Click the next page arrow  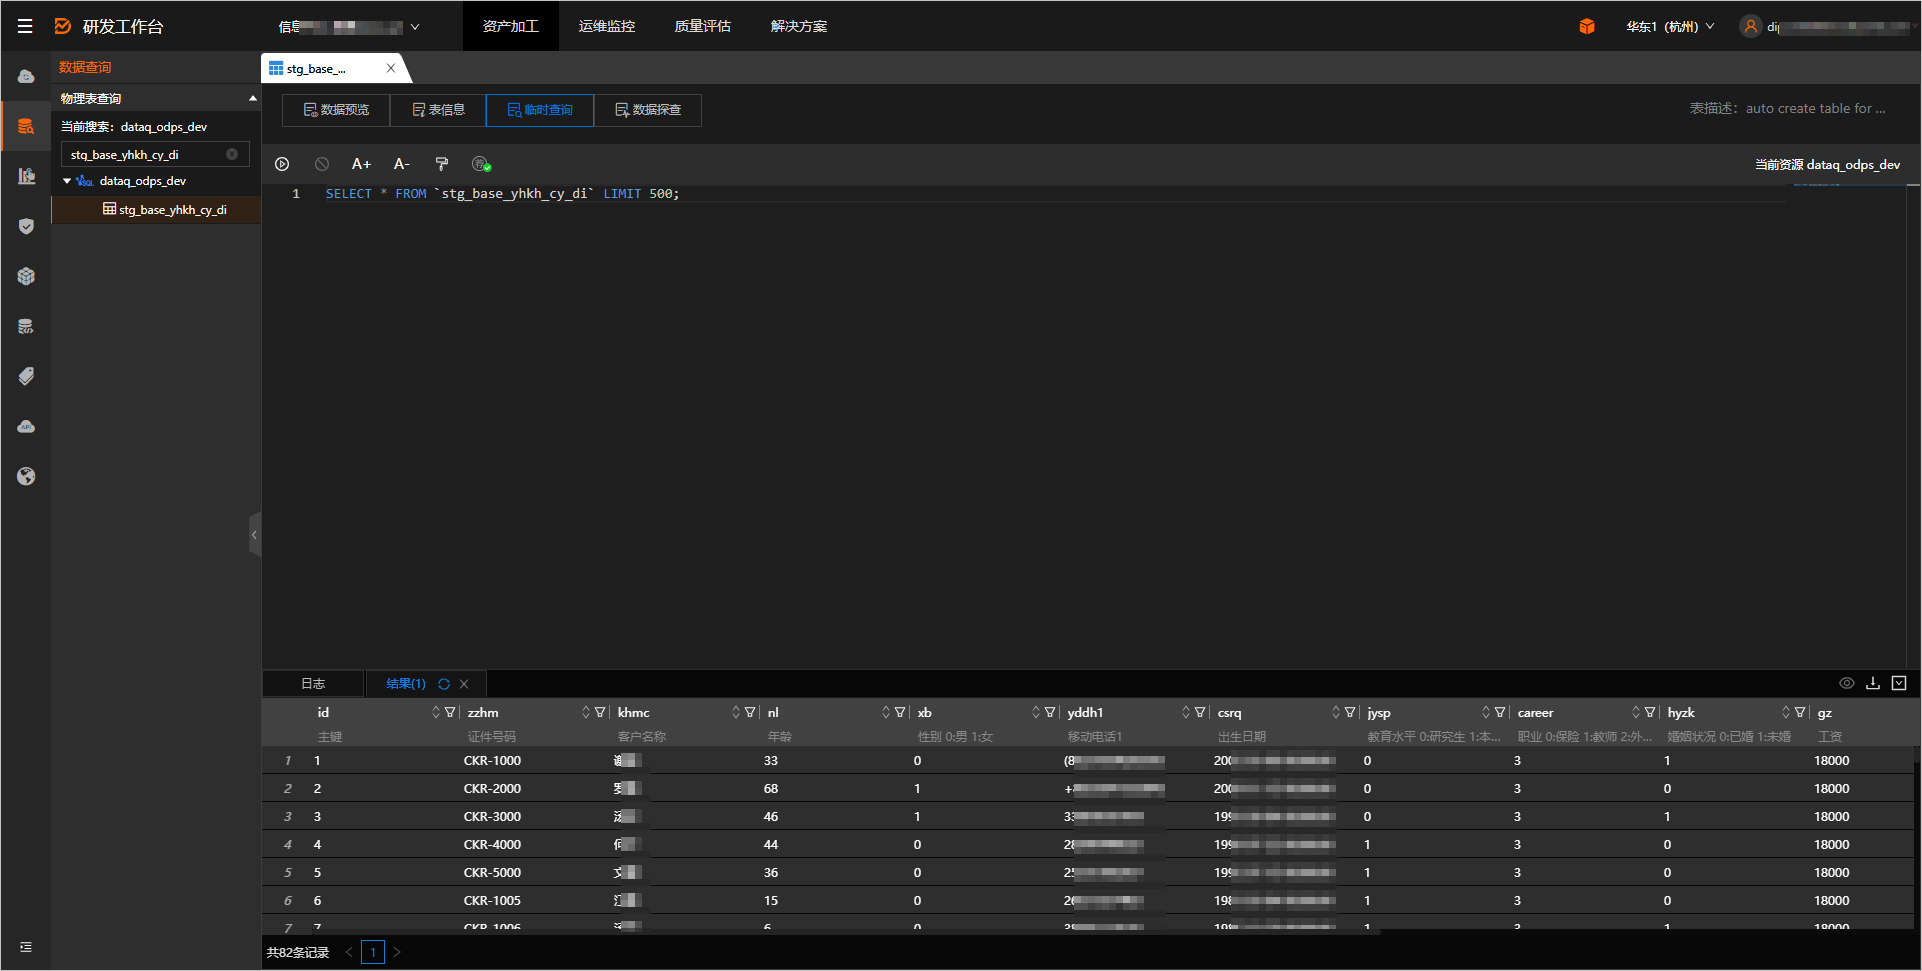click(397, 952)
